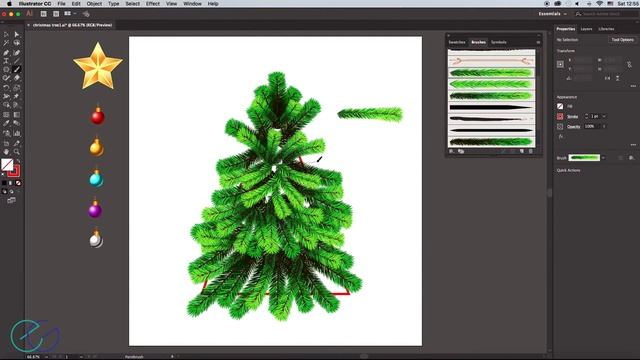Open the Opacity value dropdown
This screenshot has width=640, height=360.
(604, 127)
